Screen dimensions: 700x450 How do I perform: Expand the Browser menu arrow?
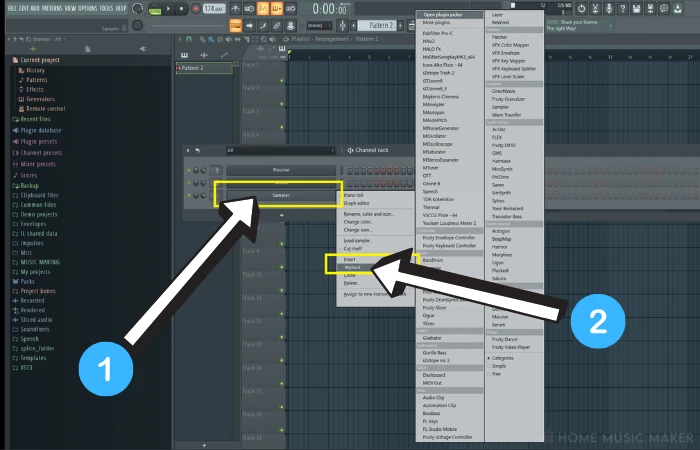tap(9, 39)
